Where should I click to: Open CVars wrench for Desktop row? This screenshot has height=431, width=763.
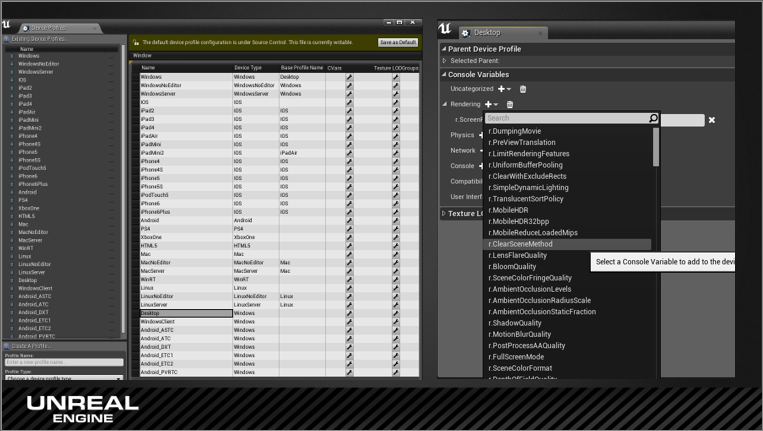[x=349, y=313]
